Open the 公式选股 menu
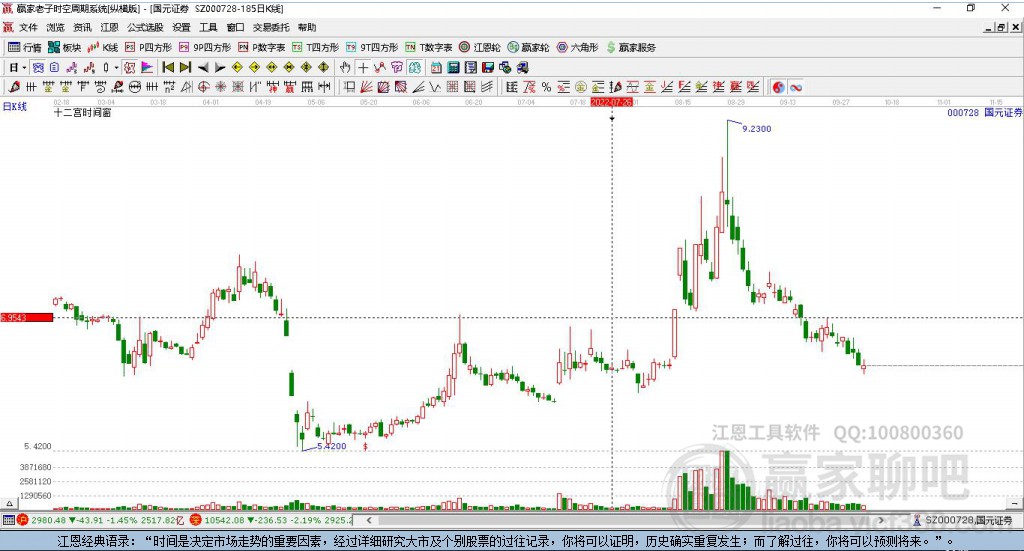 145,27
